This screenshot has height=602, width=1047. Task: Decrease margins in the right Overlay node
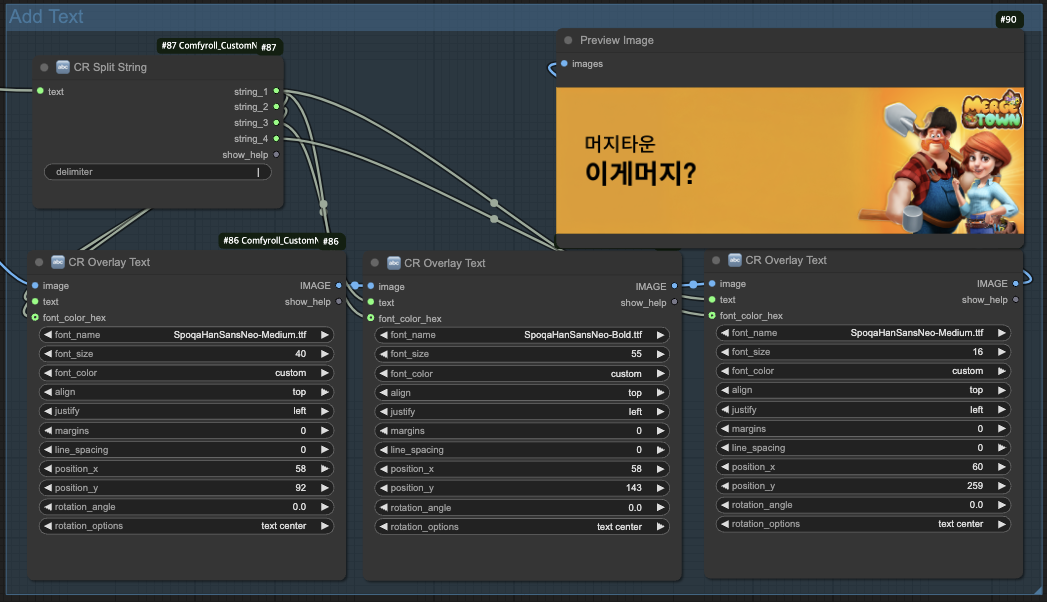coord(725,428)
